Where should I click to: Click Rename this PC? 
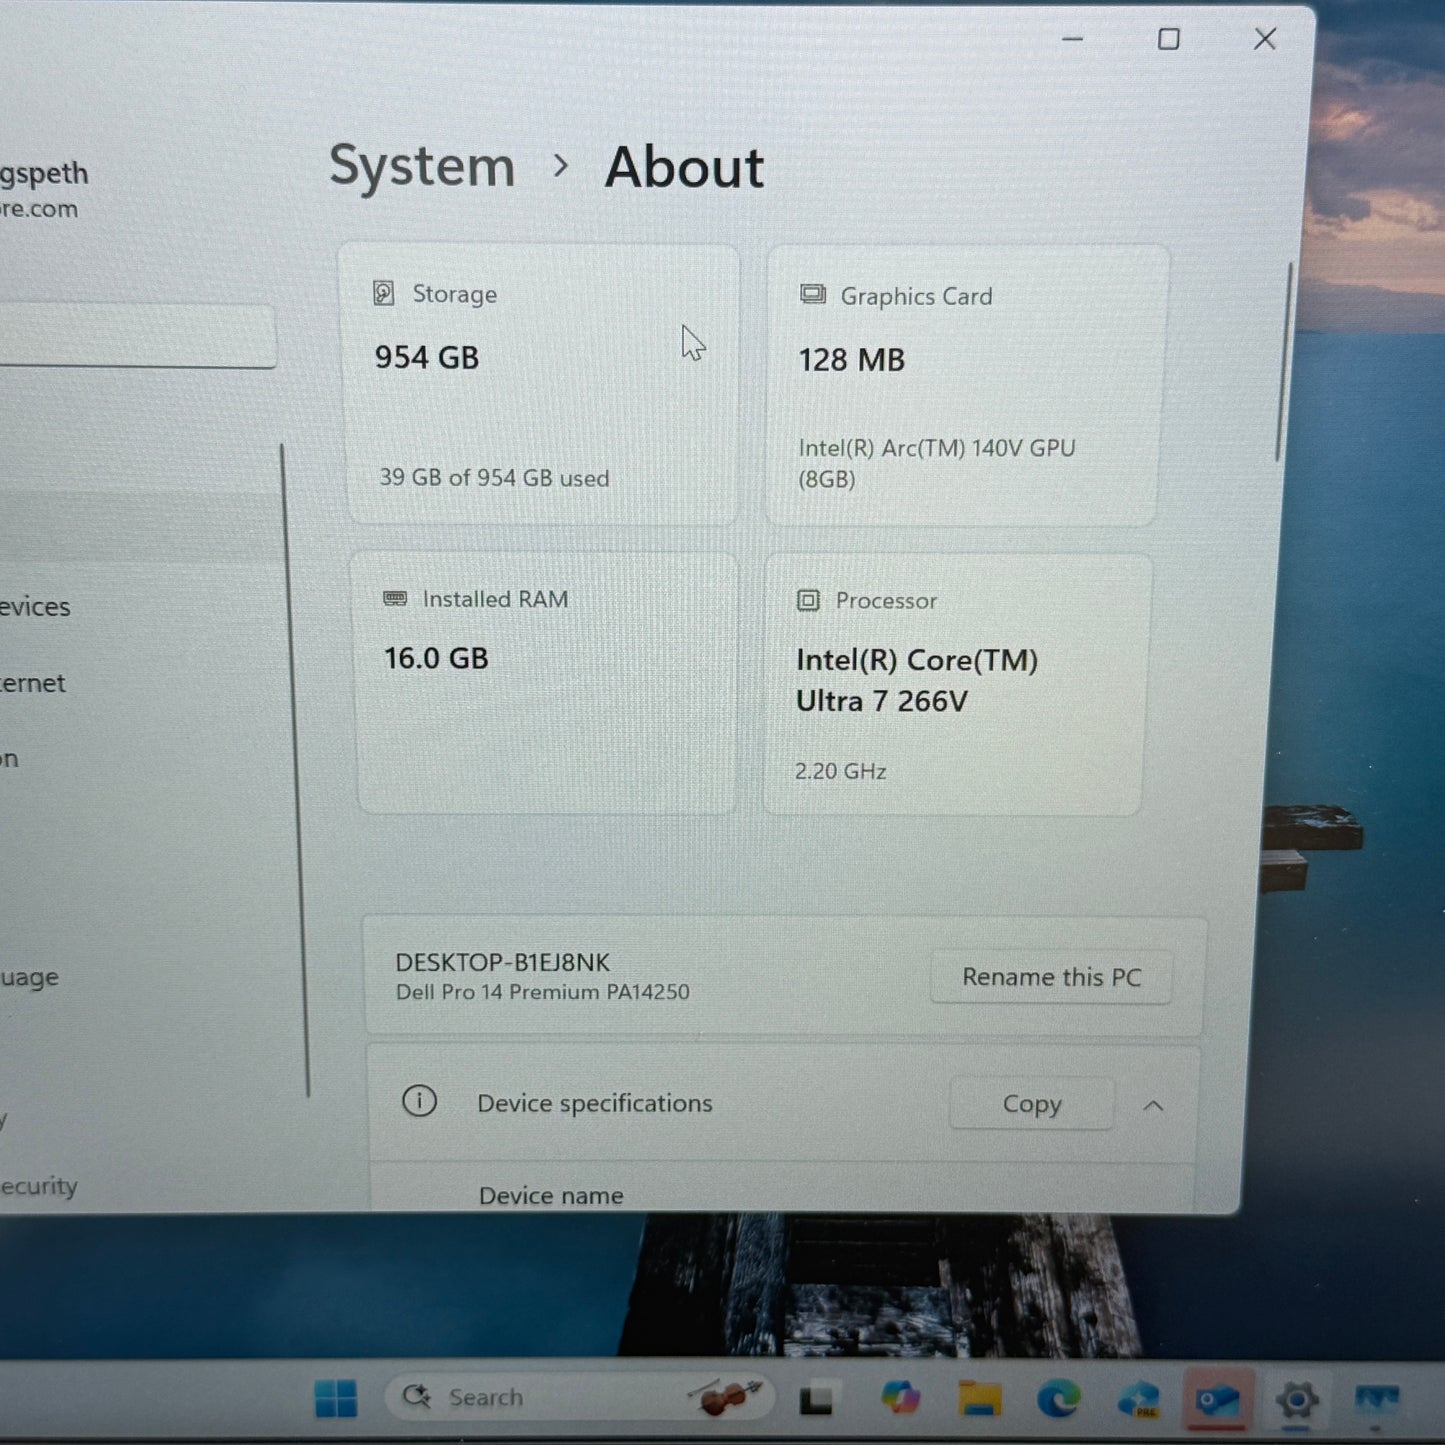(x=1051, y=977)
